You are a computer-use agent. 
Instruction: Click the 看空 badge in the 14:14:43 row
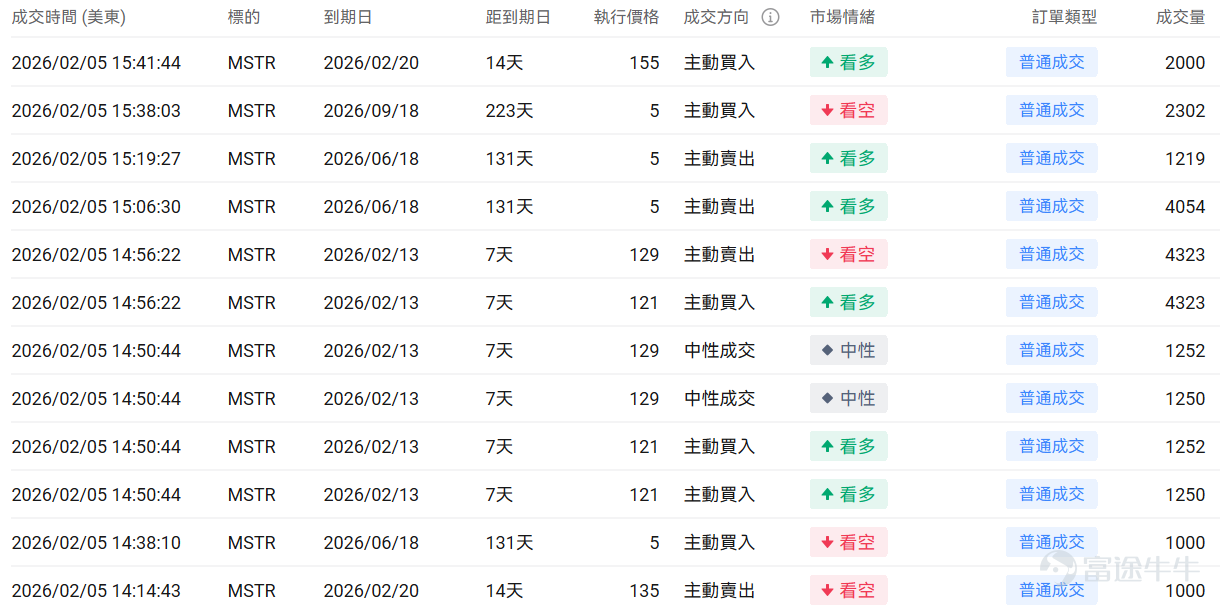[848, 591]
